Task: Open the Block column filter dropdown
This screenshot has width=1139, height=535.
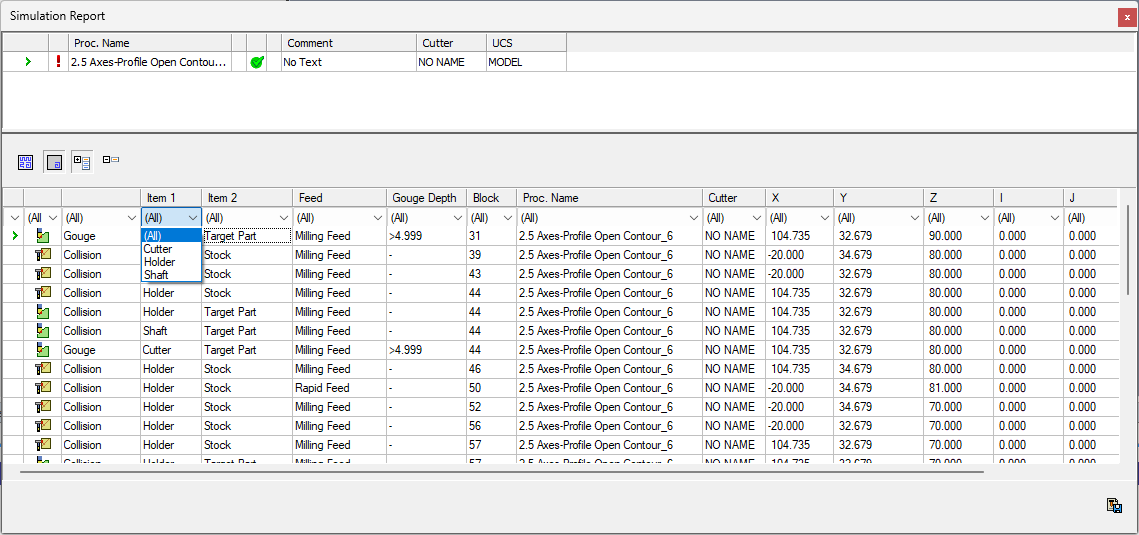Action: click(x=506, y=218)
